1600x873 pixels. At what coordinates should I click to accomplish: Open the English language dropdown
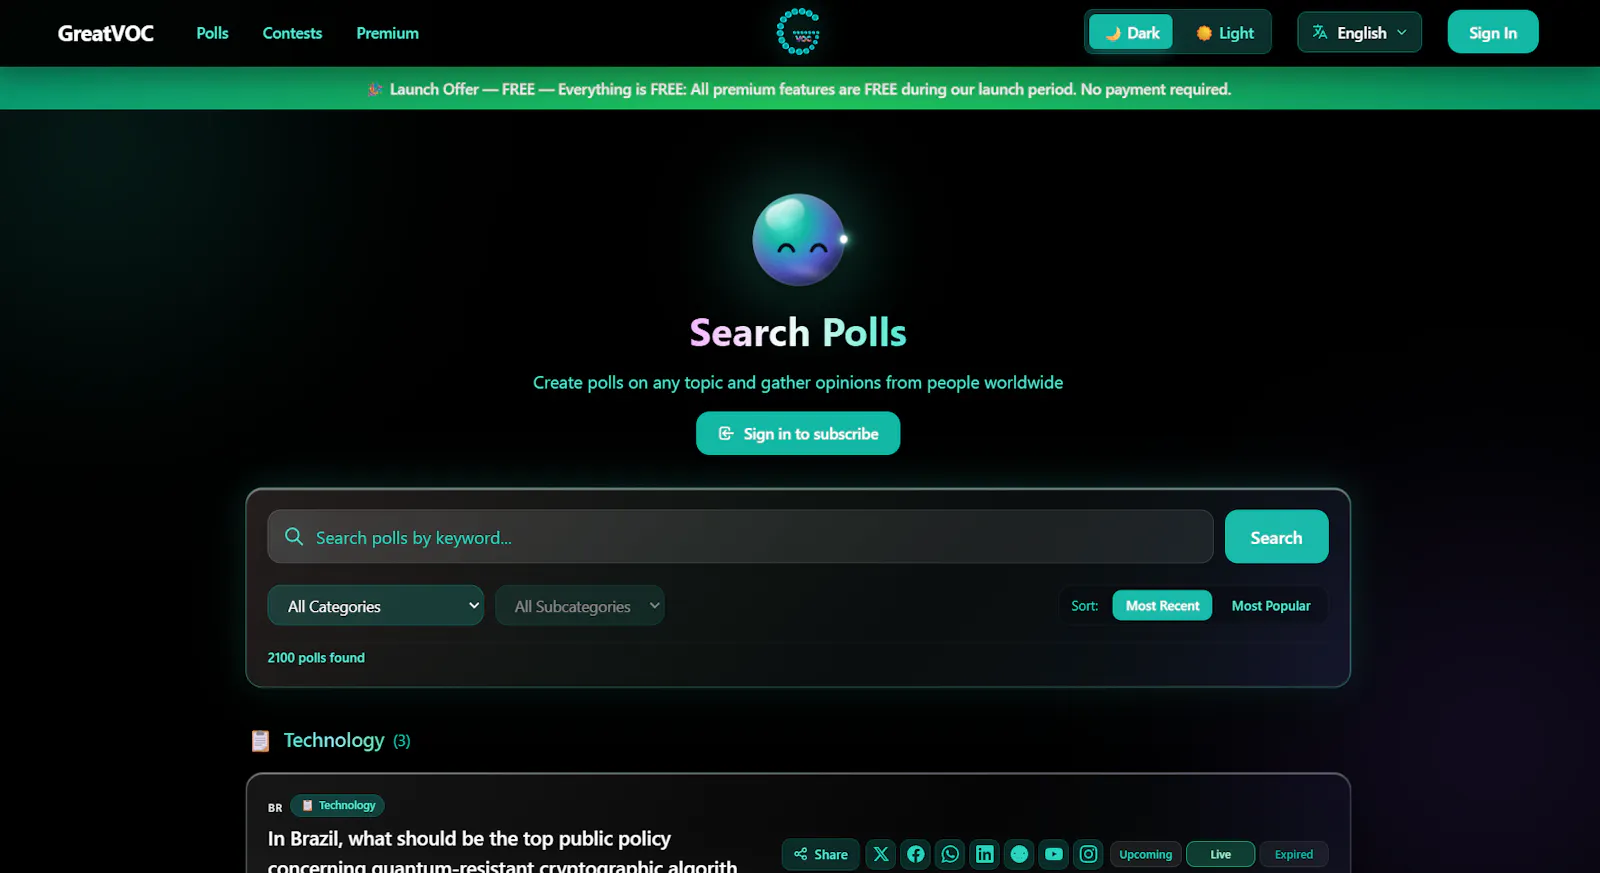pyautogui.click(x=1360, y=33)
